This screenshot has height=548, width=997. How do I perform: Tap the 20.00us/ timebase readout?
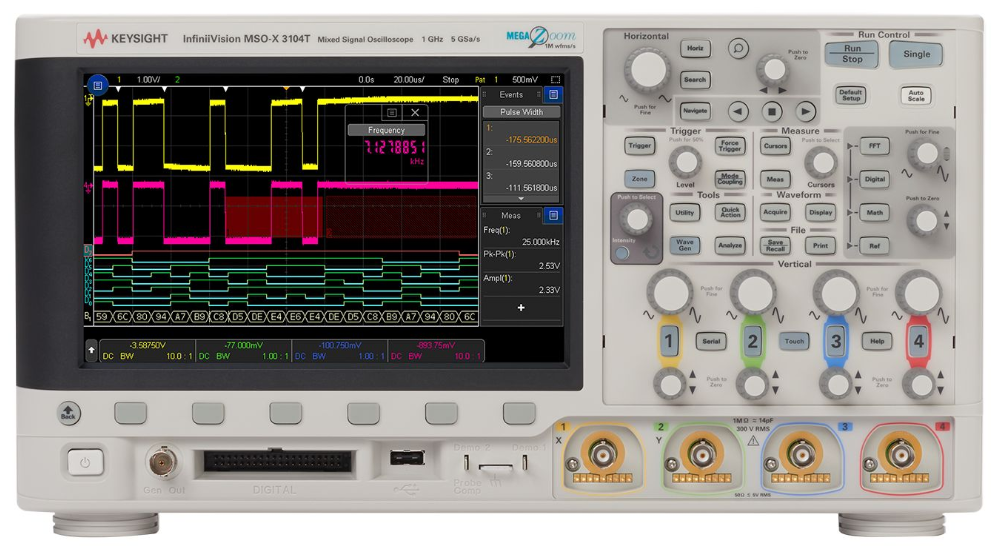(409, 79)
